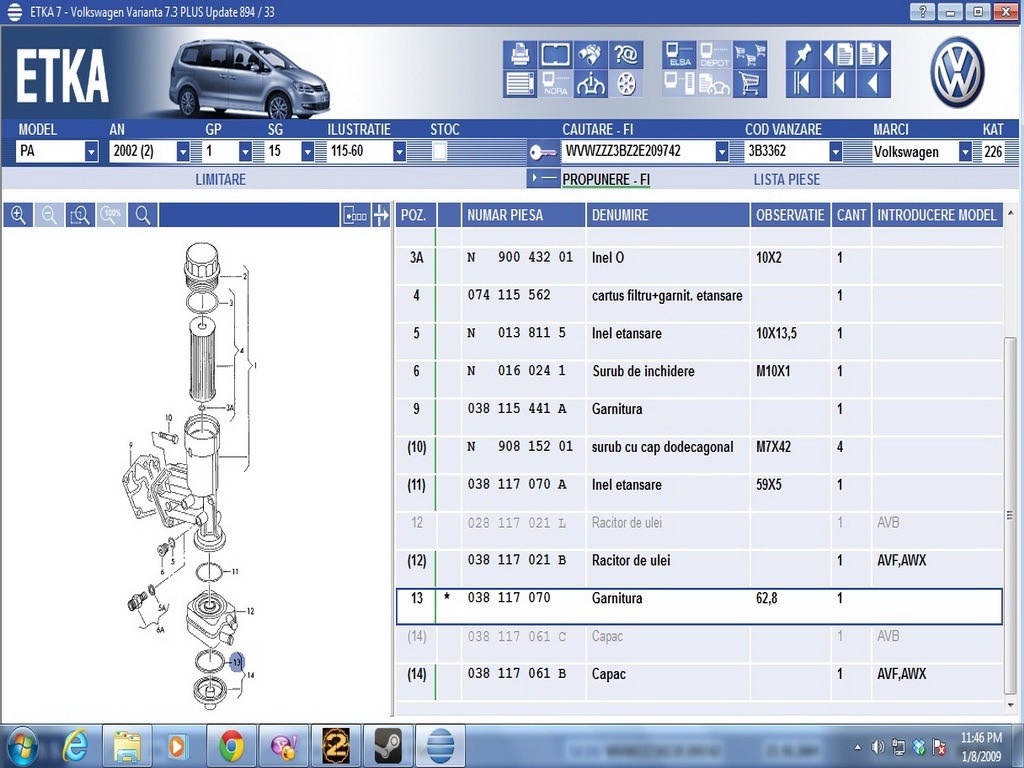Click the document and car icon

(714, 84)
